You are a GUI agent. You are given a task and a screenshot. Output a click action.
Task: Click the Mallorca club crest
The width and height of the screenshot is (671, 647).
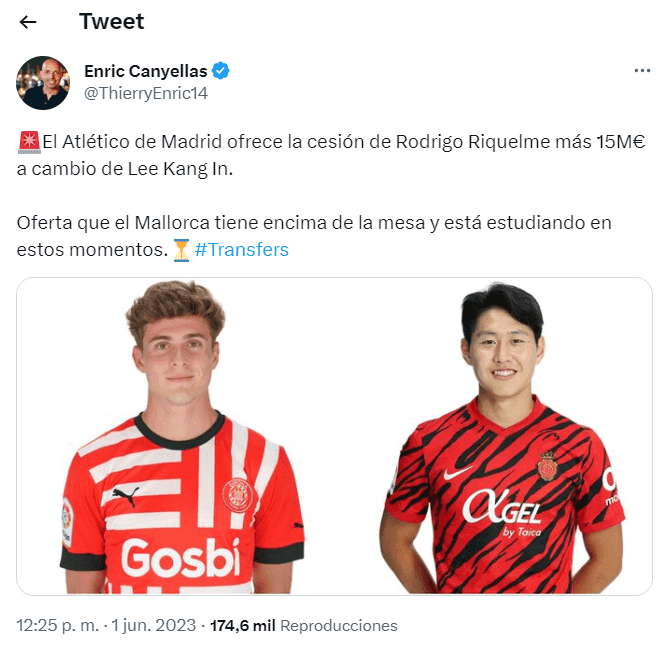[547, 466]
